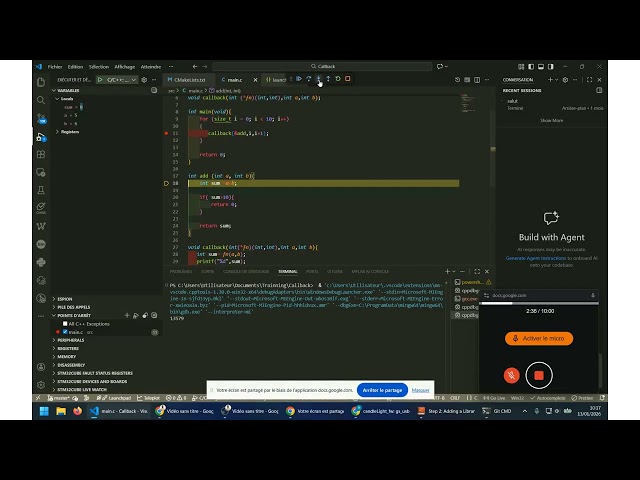Open the Source Control view

[41, 118]
